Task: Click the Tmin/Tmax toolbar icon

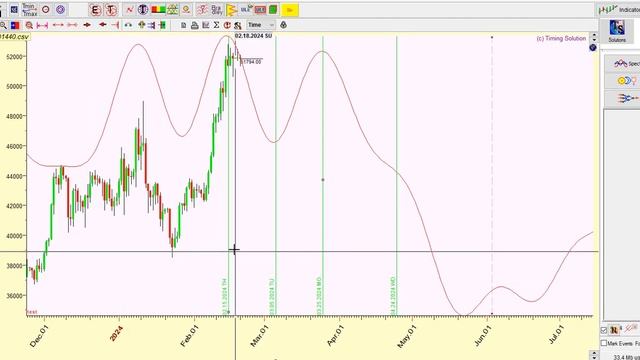Action: [29, 9]
